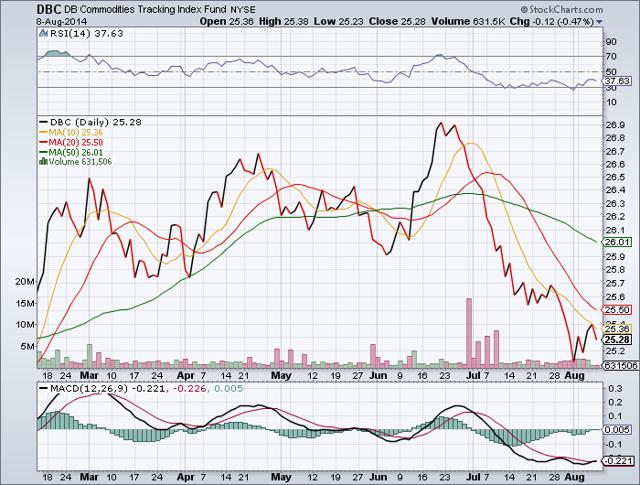Click the RSI(14) 37.63 legend label
Viewport: 640px width, 485px height.
click(x=87, y=33)
